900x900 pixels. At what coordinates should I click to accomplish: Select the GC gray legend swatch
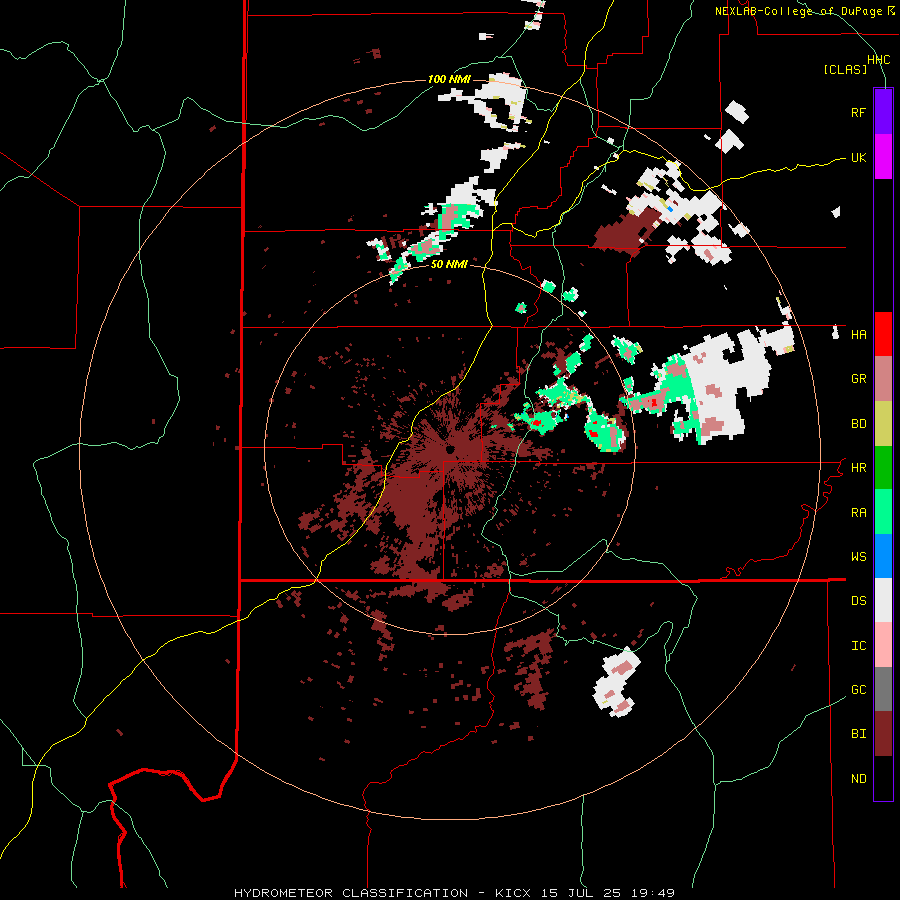point(883,689)
